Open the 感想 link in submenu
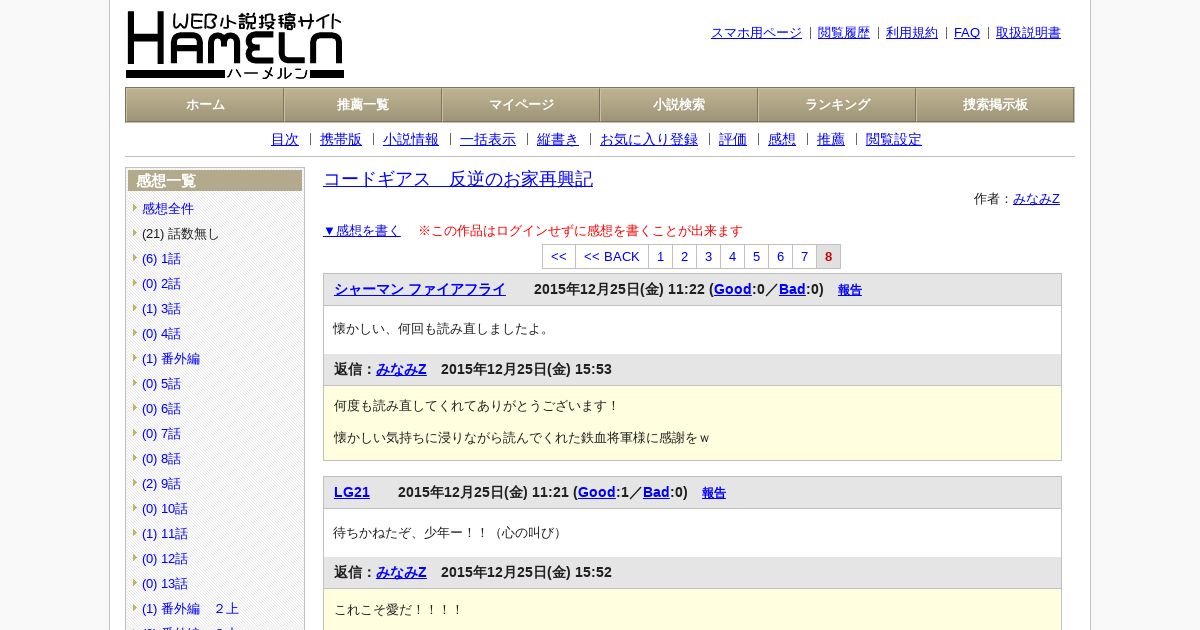 [x=782, y=139]
